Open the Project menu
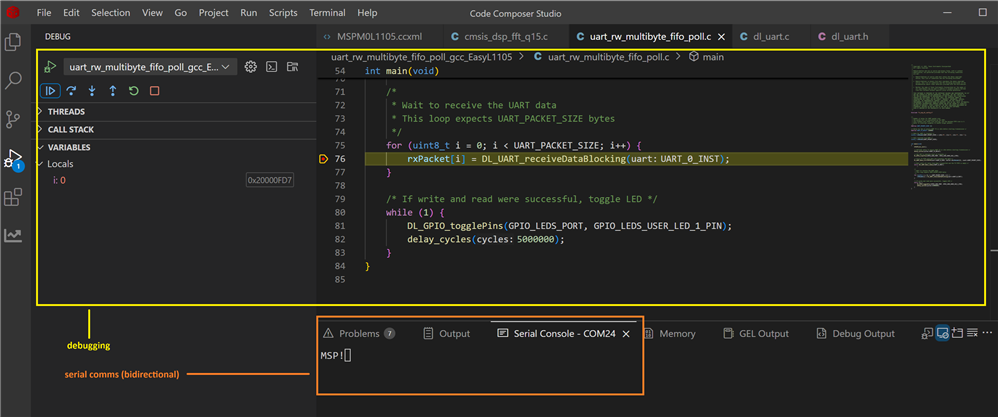The width and height of the screenshot is (998, 417). click(213, 13)
